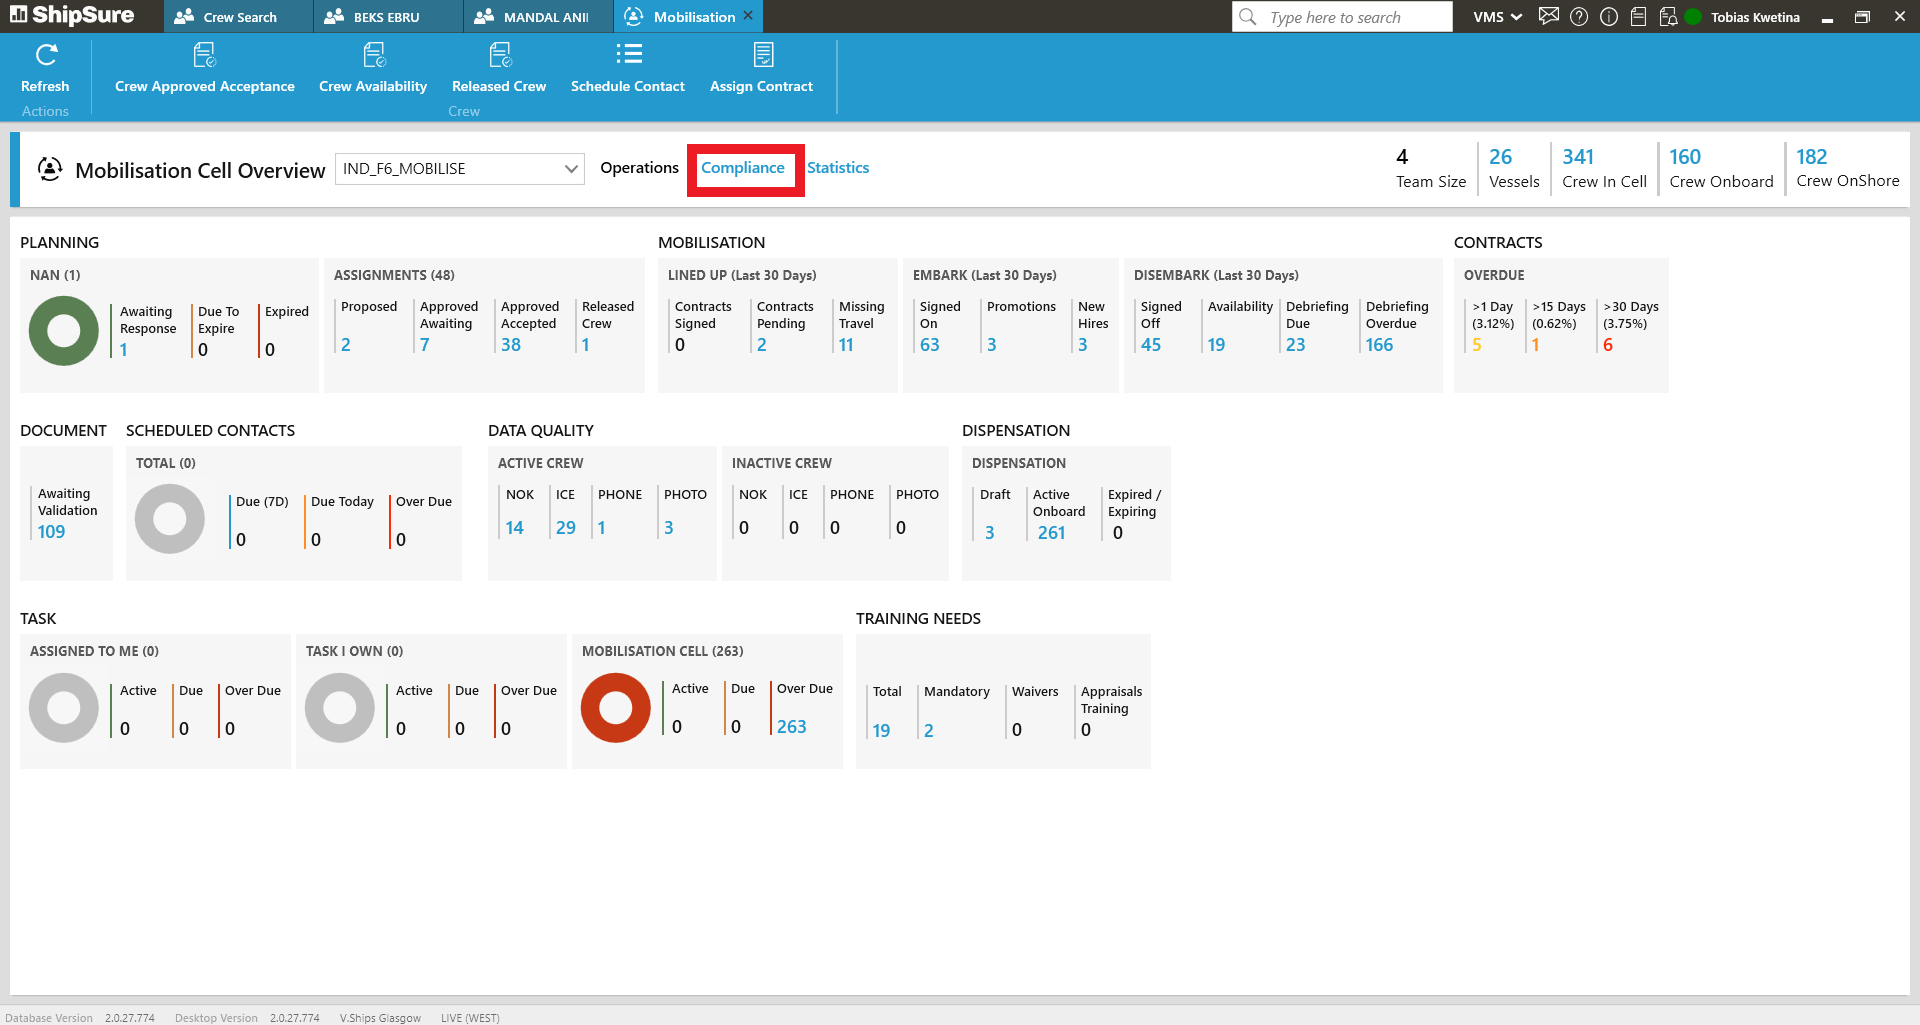Click the help question mark icon
This screenshot has width=1920, height=1025.
tap(1579, 17)
